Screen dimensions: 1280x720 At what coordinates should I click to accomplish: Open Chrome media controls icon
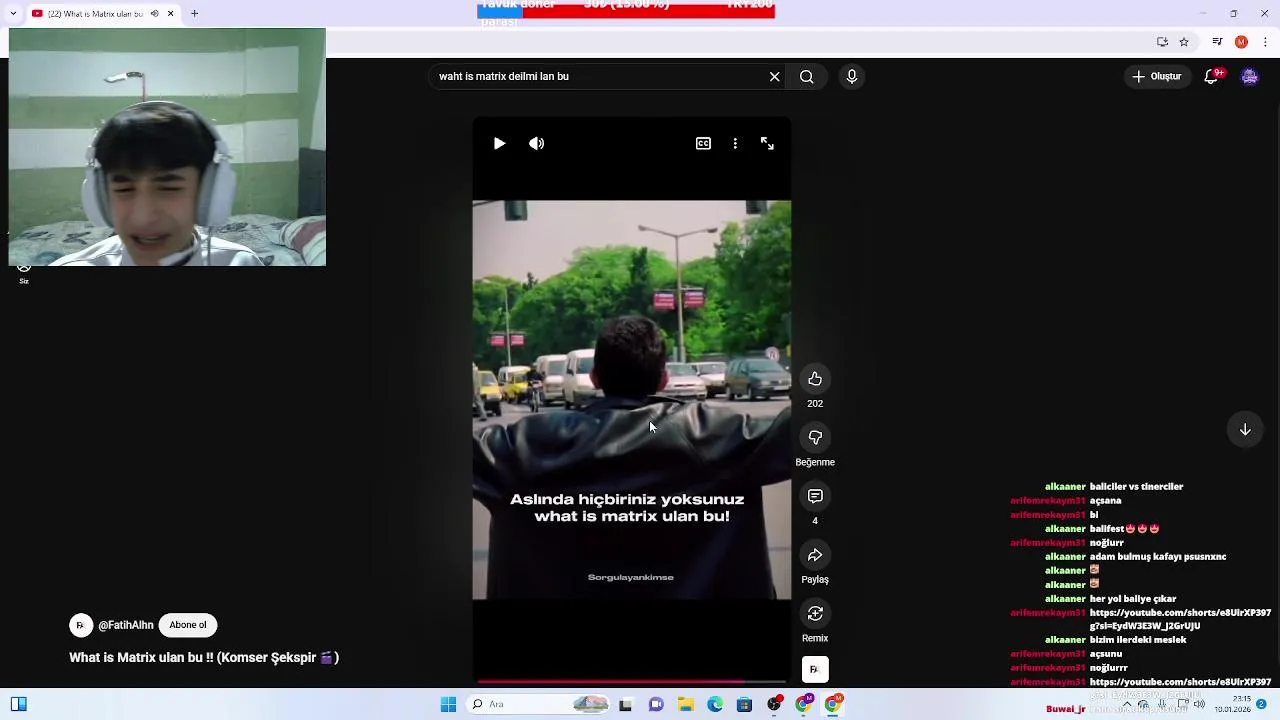[1217, 42]
